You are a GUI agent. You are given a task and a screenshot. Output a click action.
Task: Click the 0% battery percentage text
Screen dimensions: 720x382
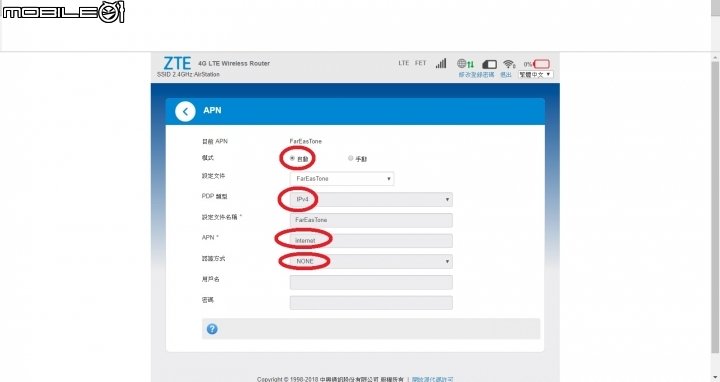[x=528, y=64]
